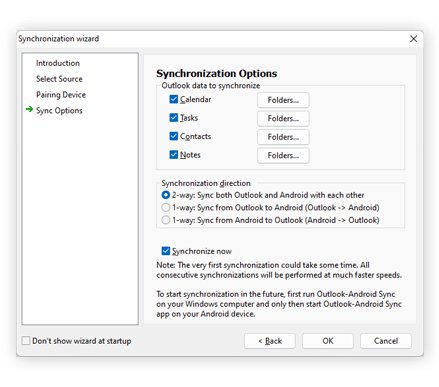The image size is (439, 387).
Task: Close the Synchronization wizard window
Action: point(413,39)
